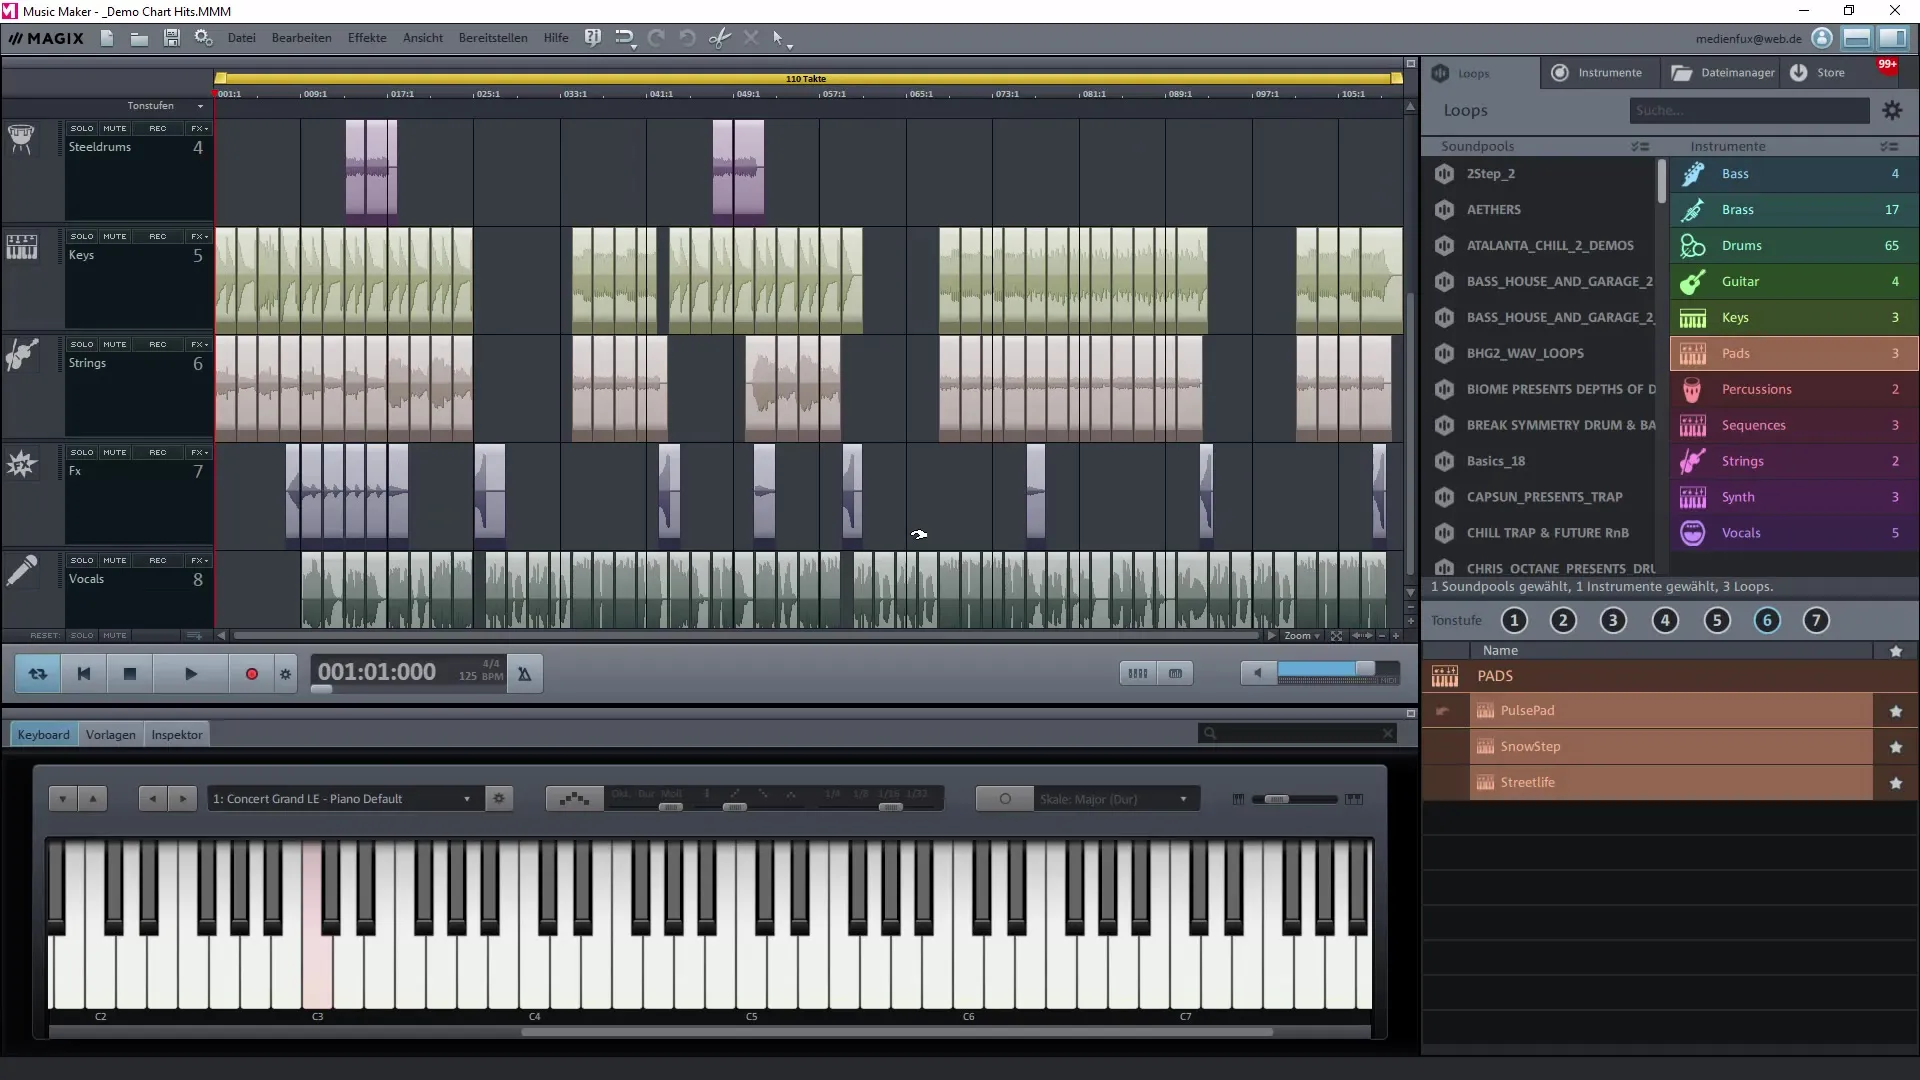Open the Datei menu

pos(241,38)
